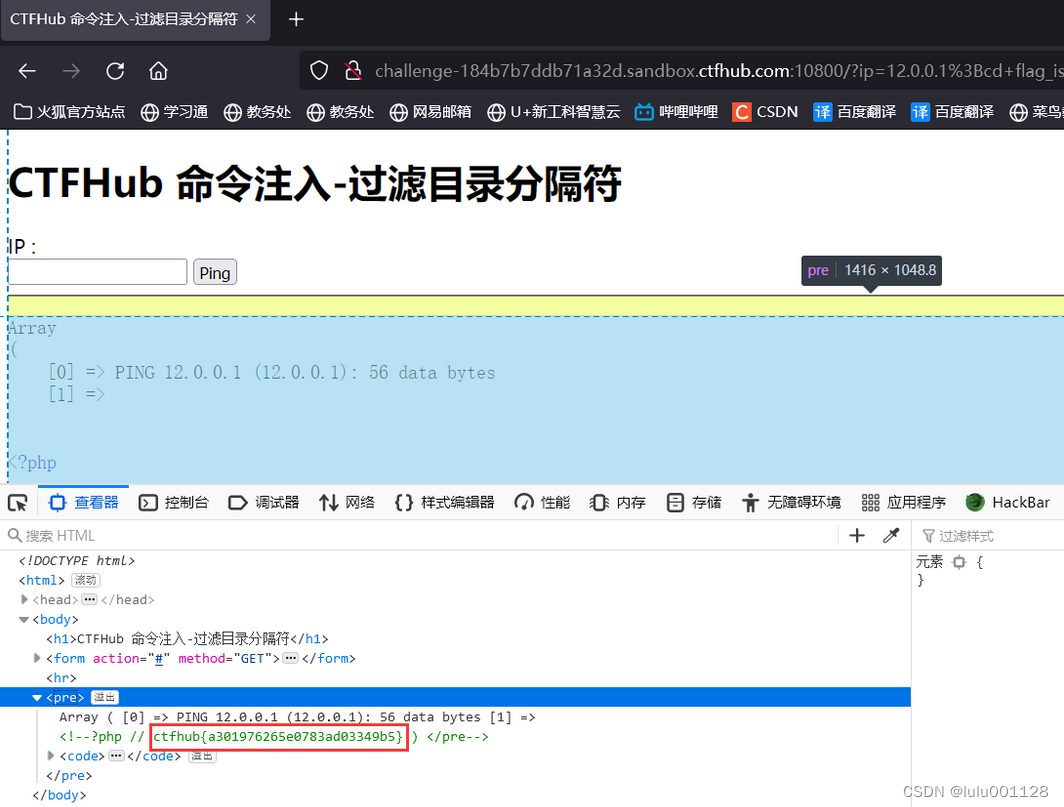
Task: Expand the head element in inspector
Action: (24, 599)
